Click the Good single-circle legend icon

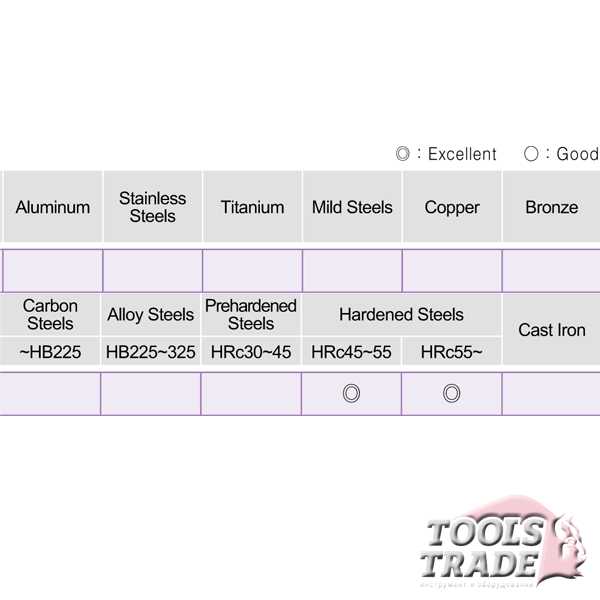click(531, 154)
